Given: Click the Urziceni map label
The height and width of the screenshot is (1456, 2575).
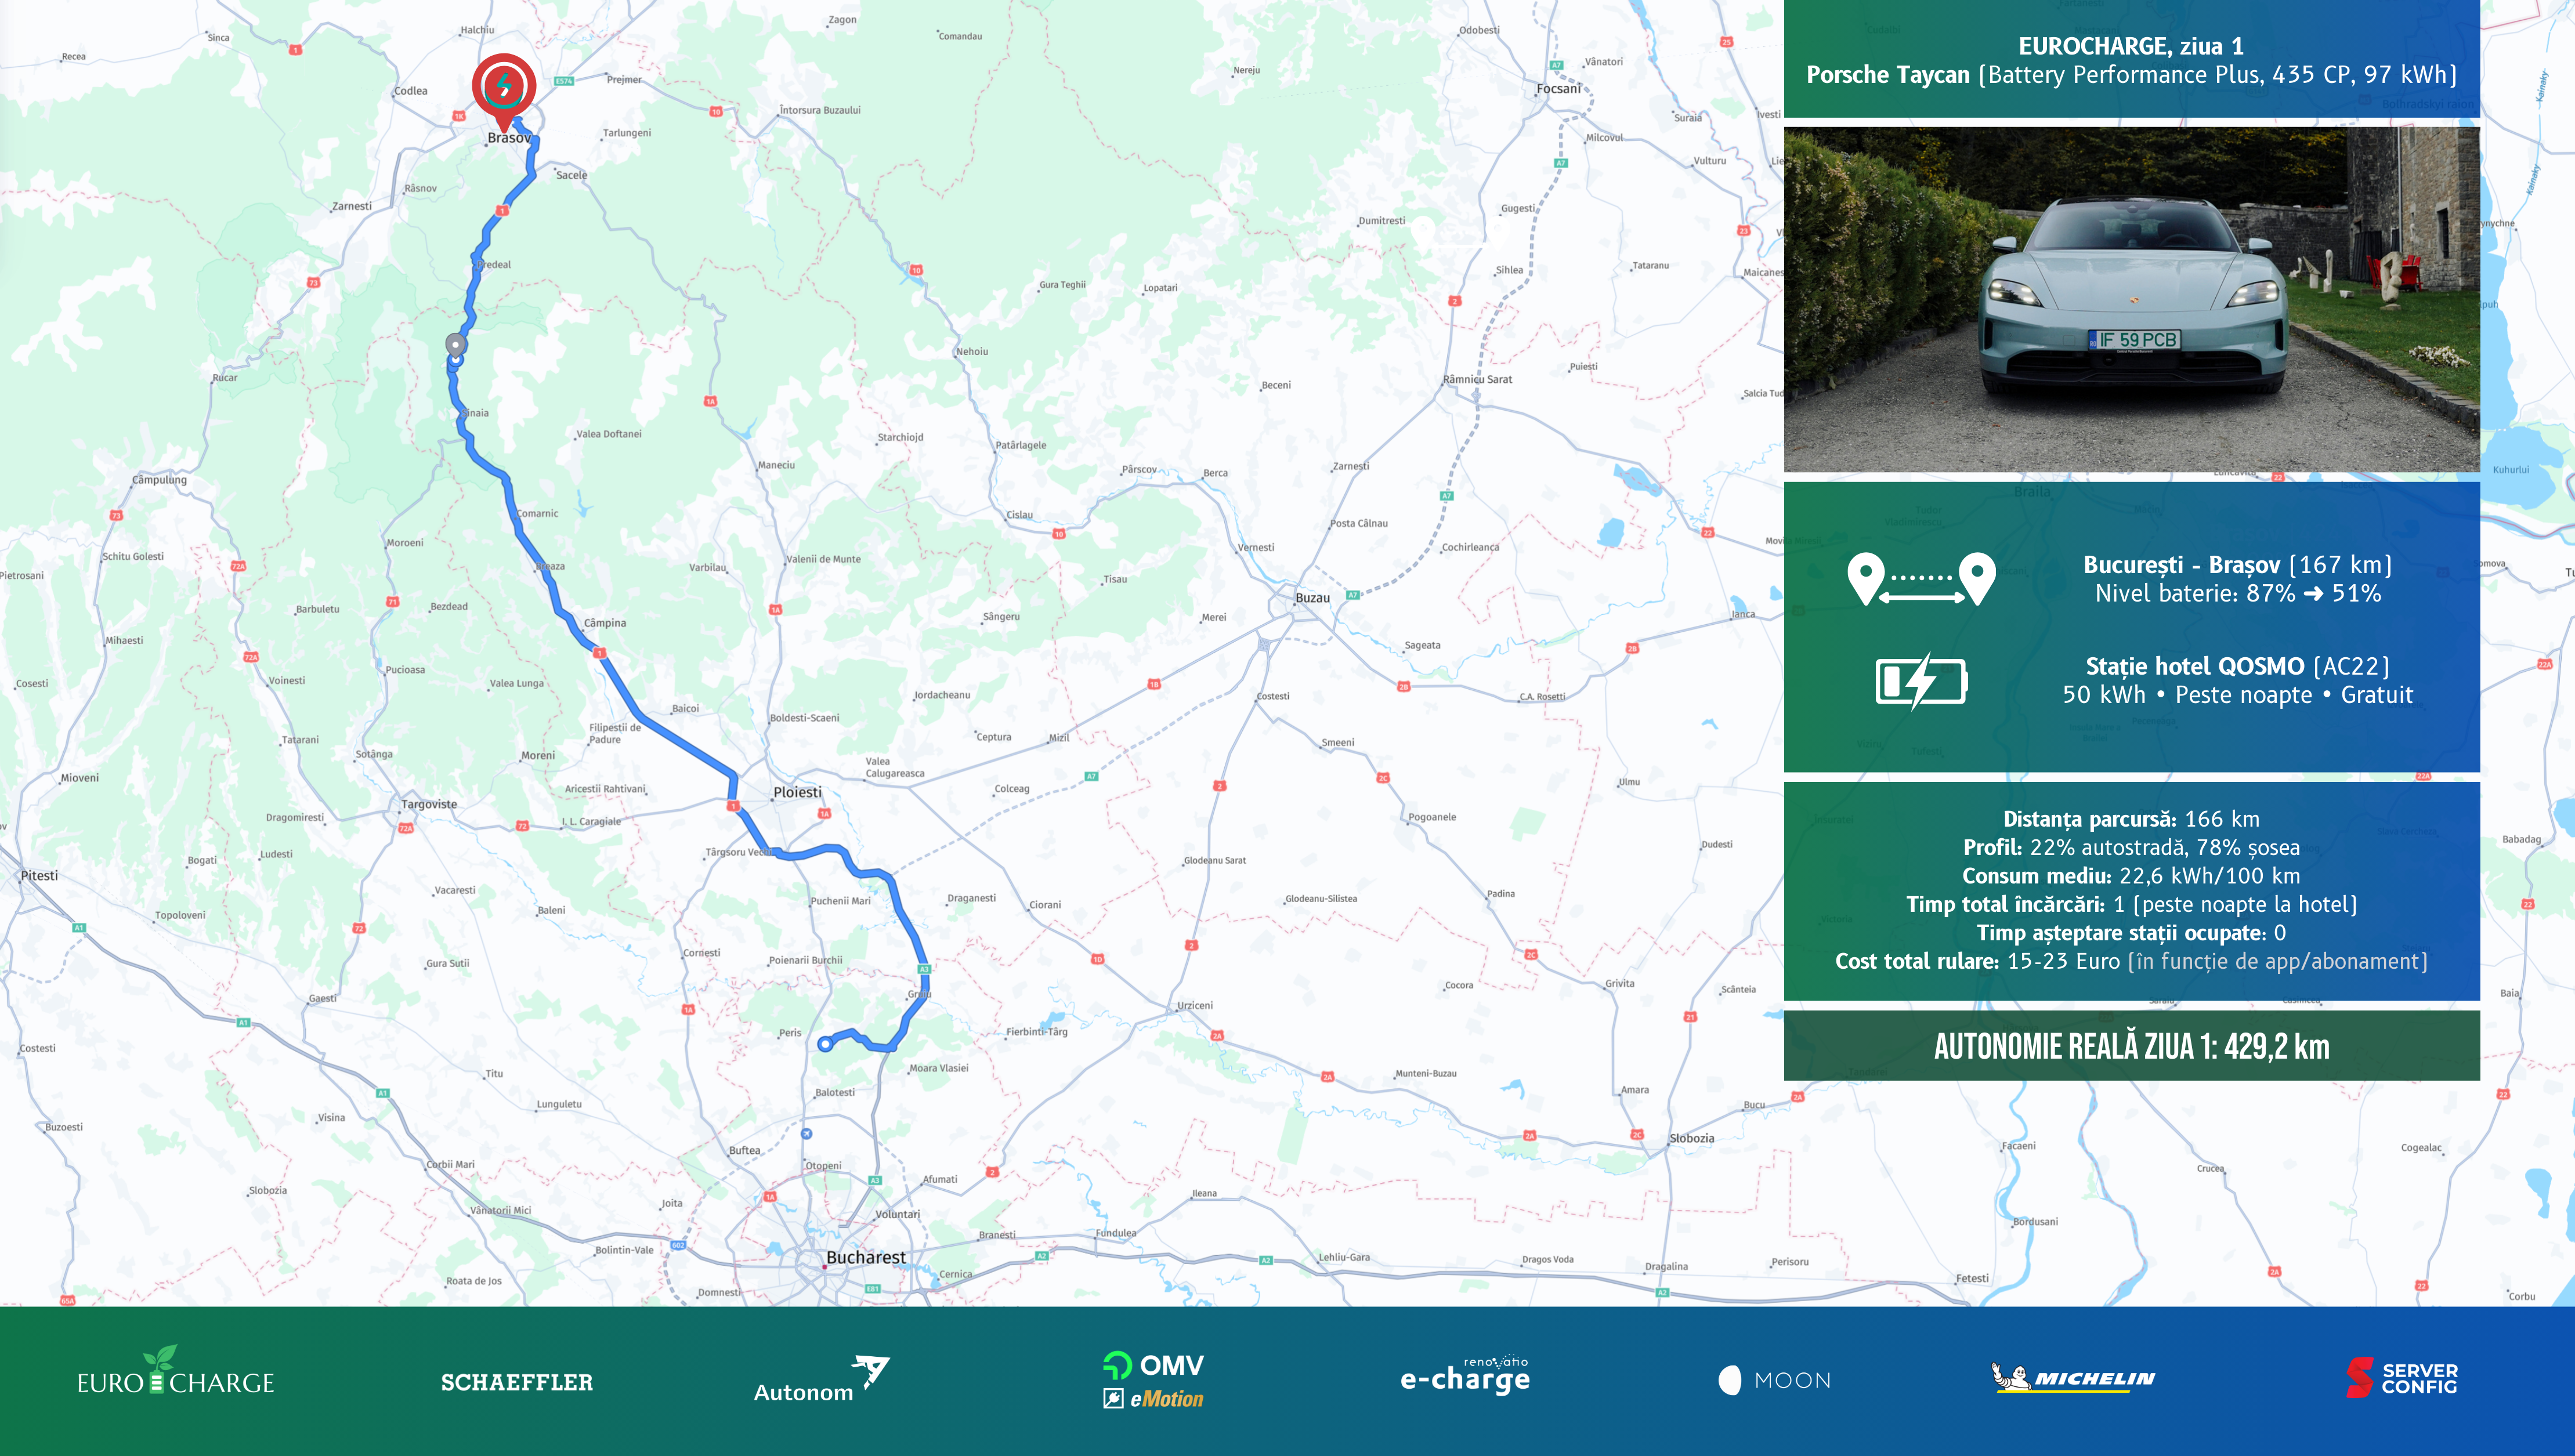Looking at the screenshot, I should point(1195,1006).
